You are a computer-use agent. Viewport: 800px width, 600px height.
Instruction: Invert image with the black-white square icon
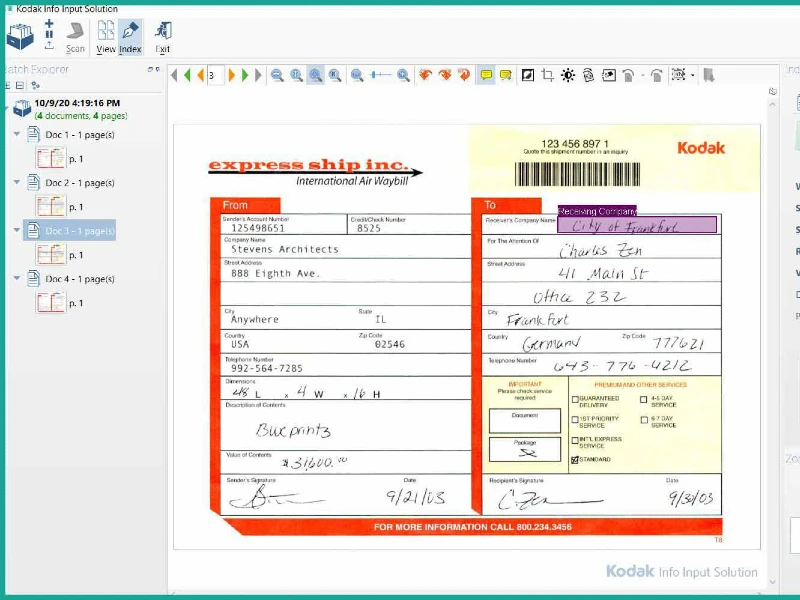coord(528,76)
